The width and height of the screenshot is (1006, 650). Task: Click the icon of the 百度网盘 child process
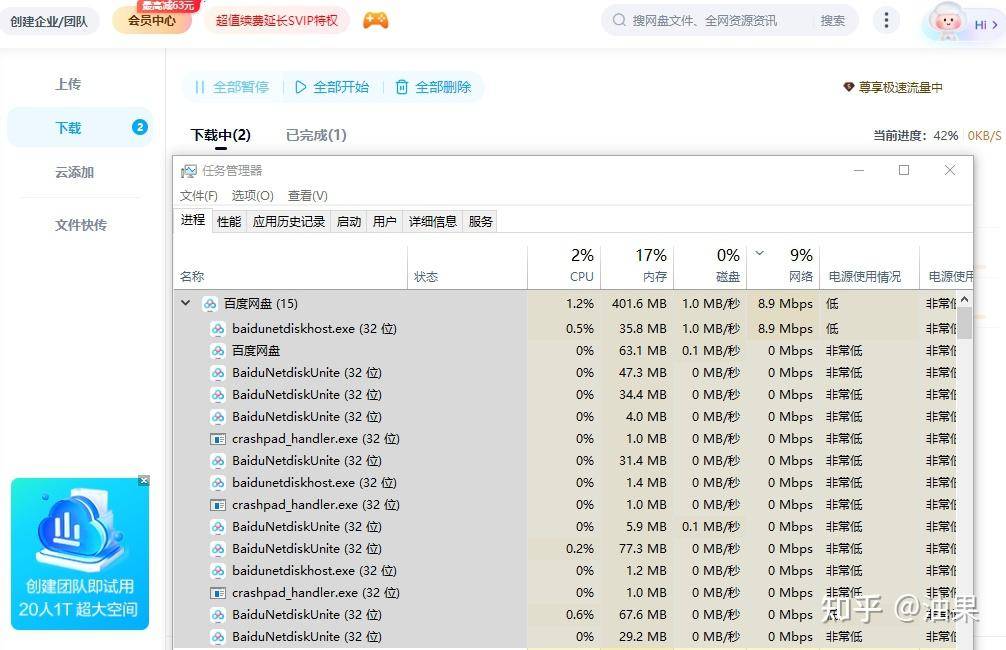(218, 351)
